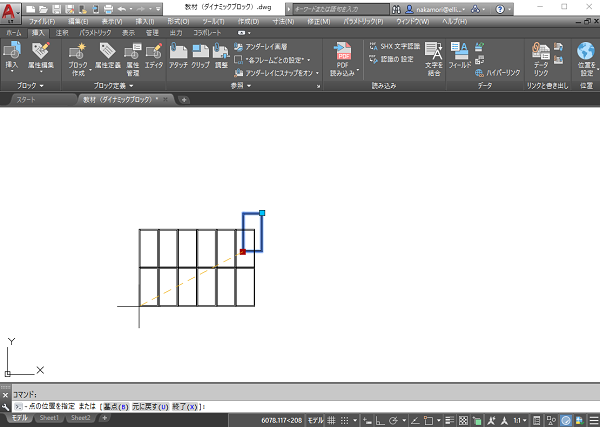Toggle object snap square icon in status bar
600x427 pixels.
pos(429,420)
